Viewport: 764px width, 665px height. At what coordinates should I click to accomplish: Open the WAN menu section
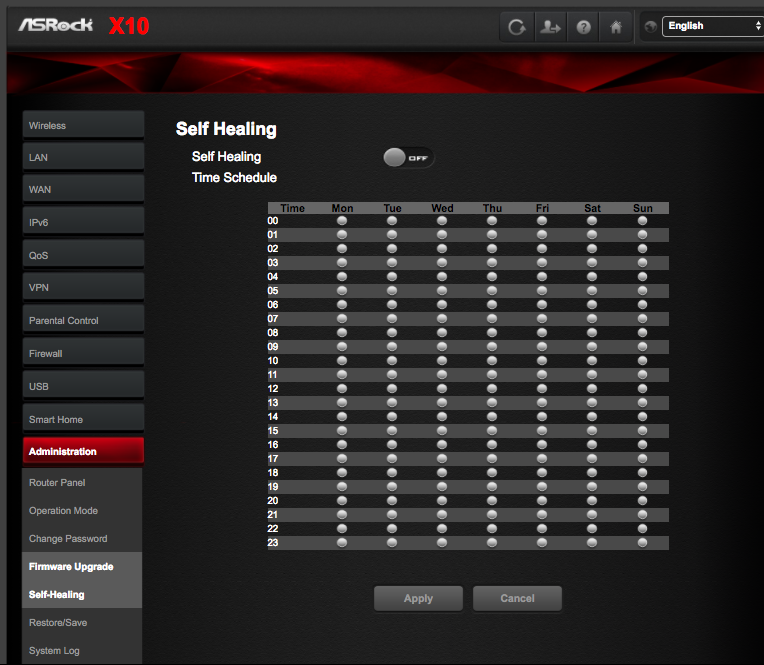(83, 190)
